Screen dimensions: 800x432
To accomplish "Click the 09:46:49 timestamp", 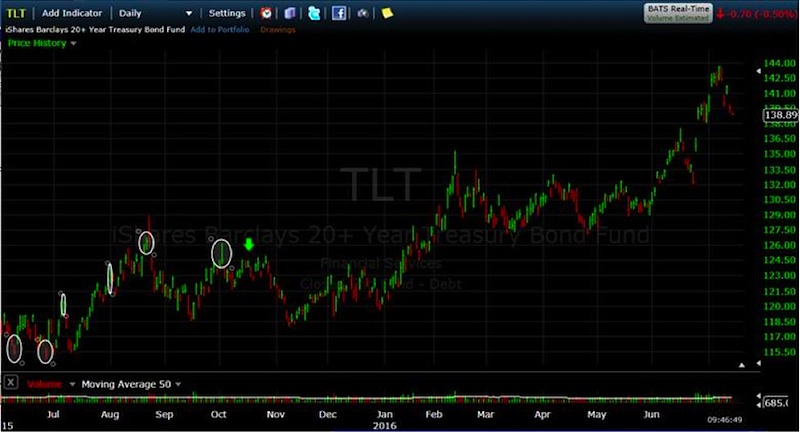I will point(724,420).
